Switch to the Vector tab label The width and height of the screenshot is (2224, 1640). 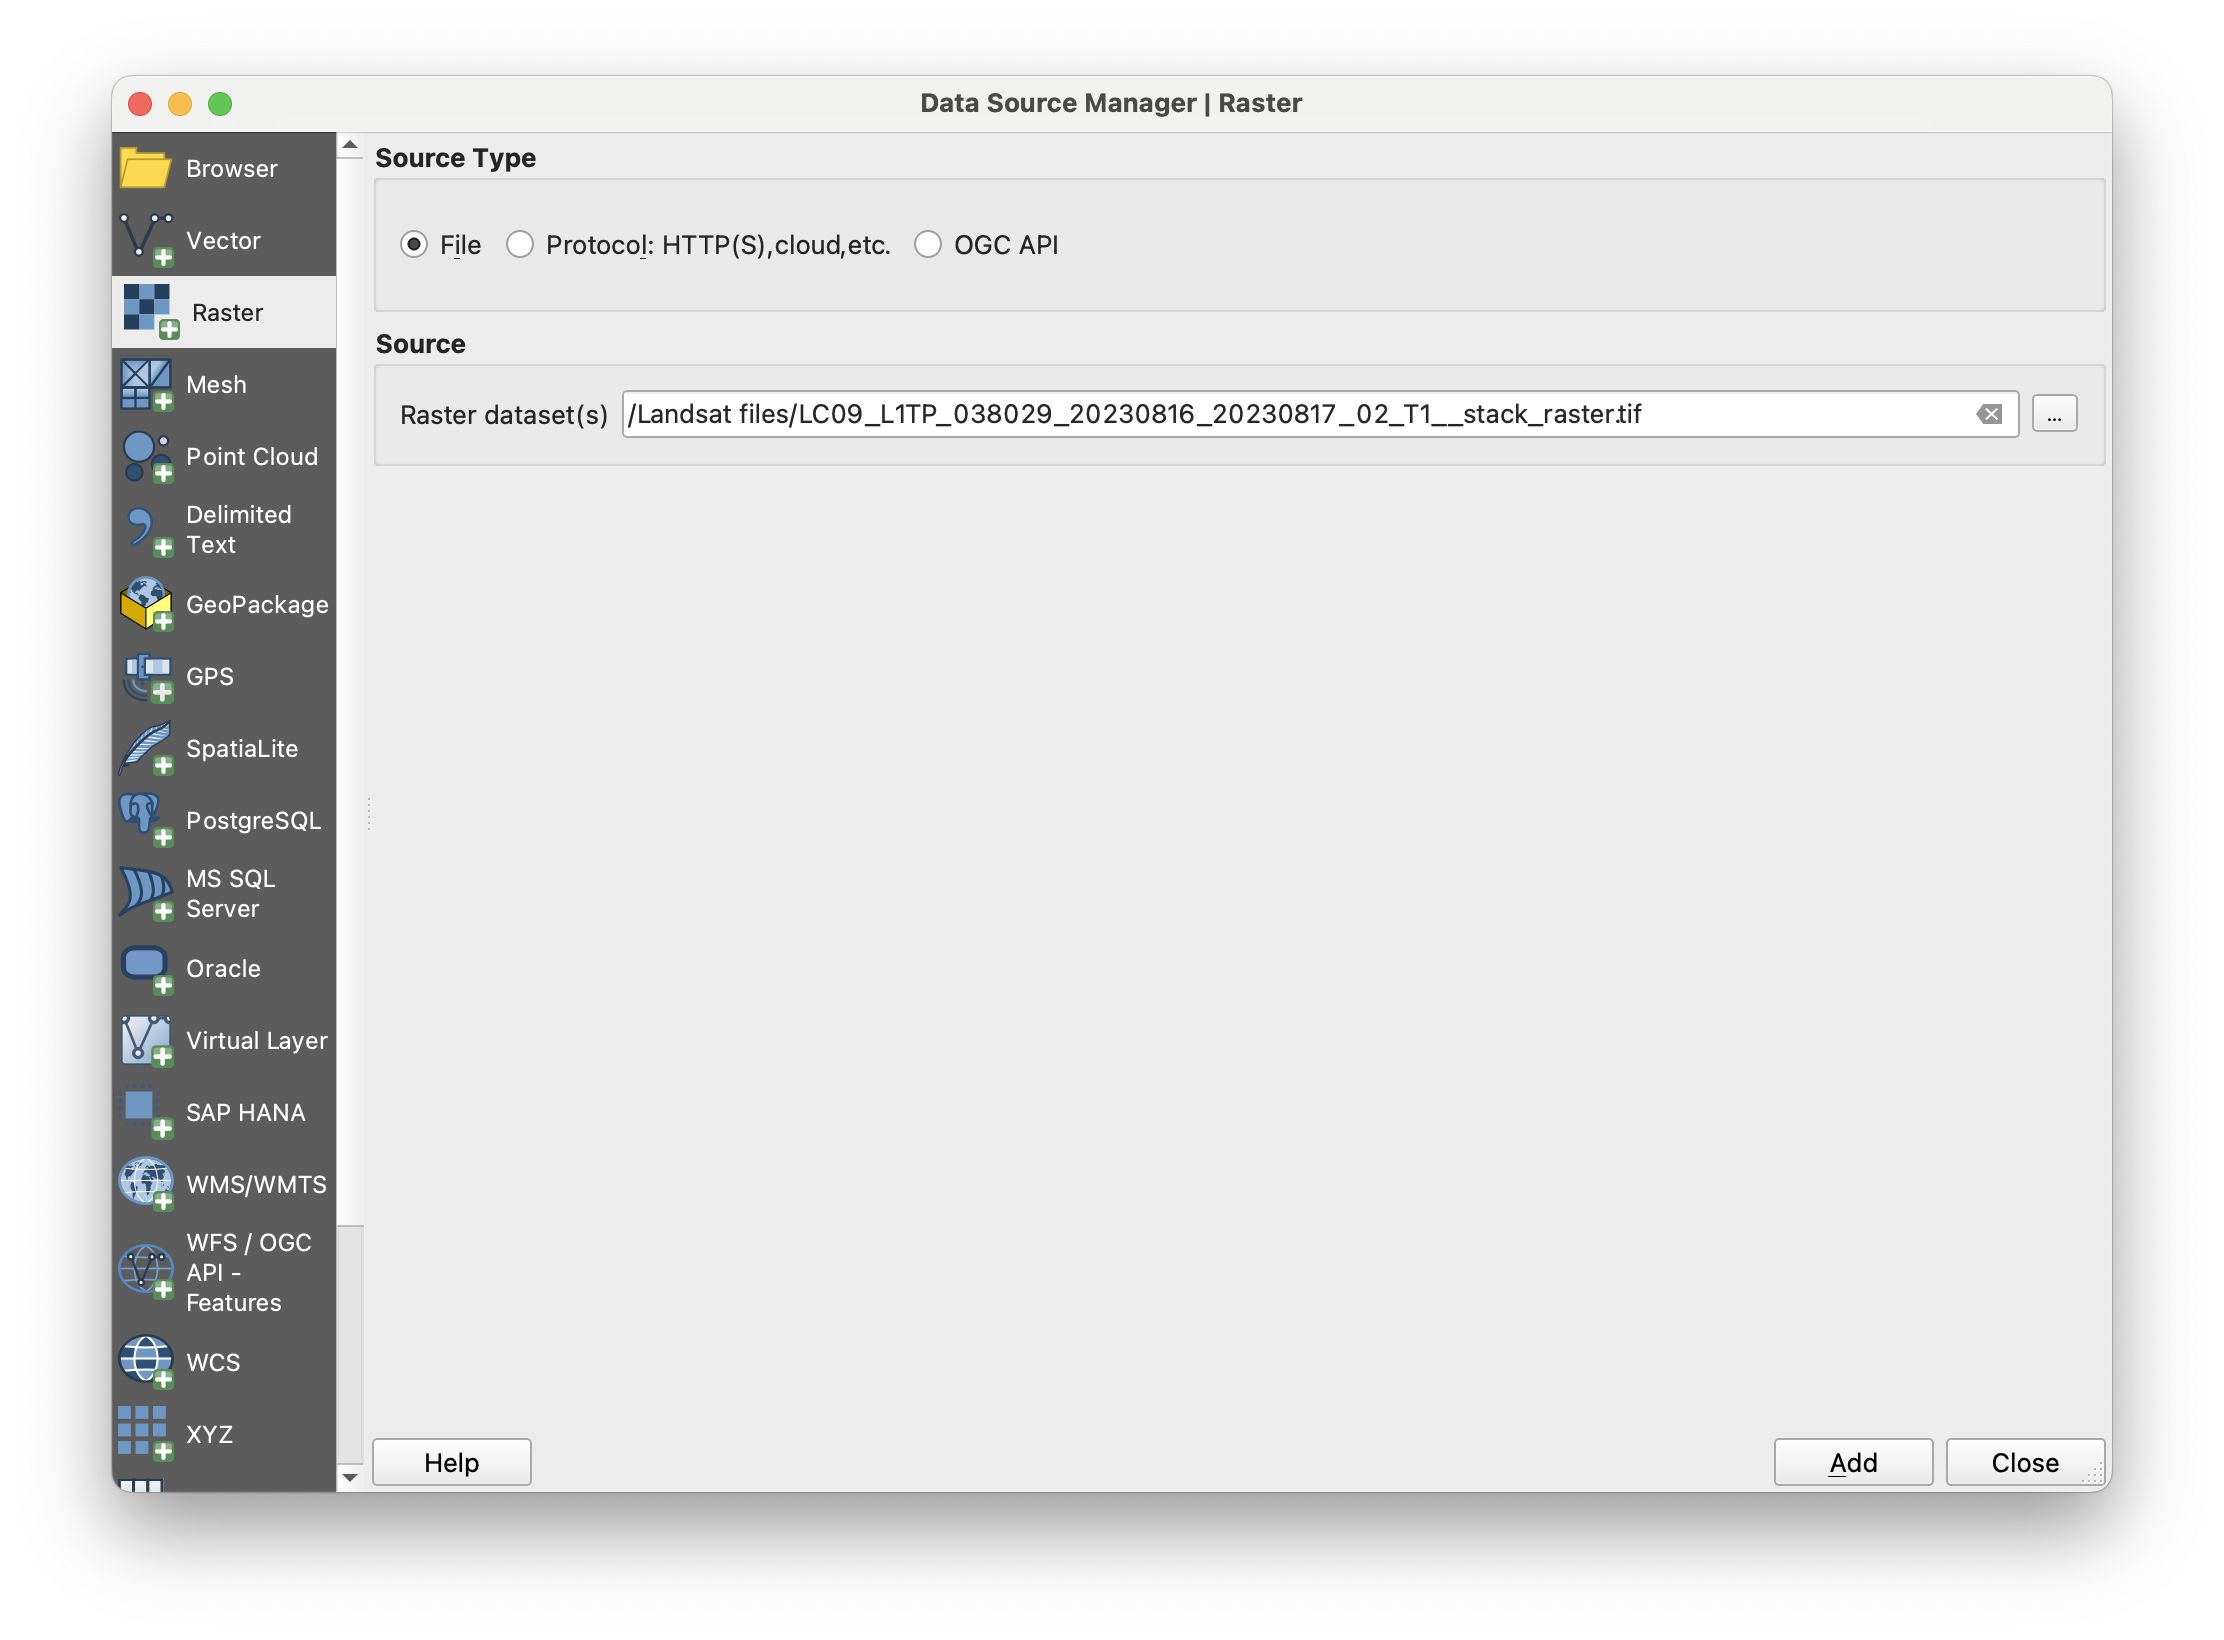coord(223,240)
